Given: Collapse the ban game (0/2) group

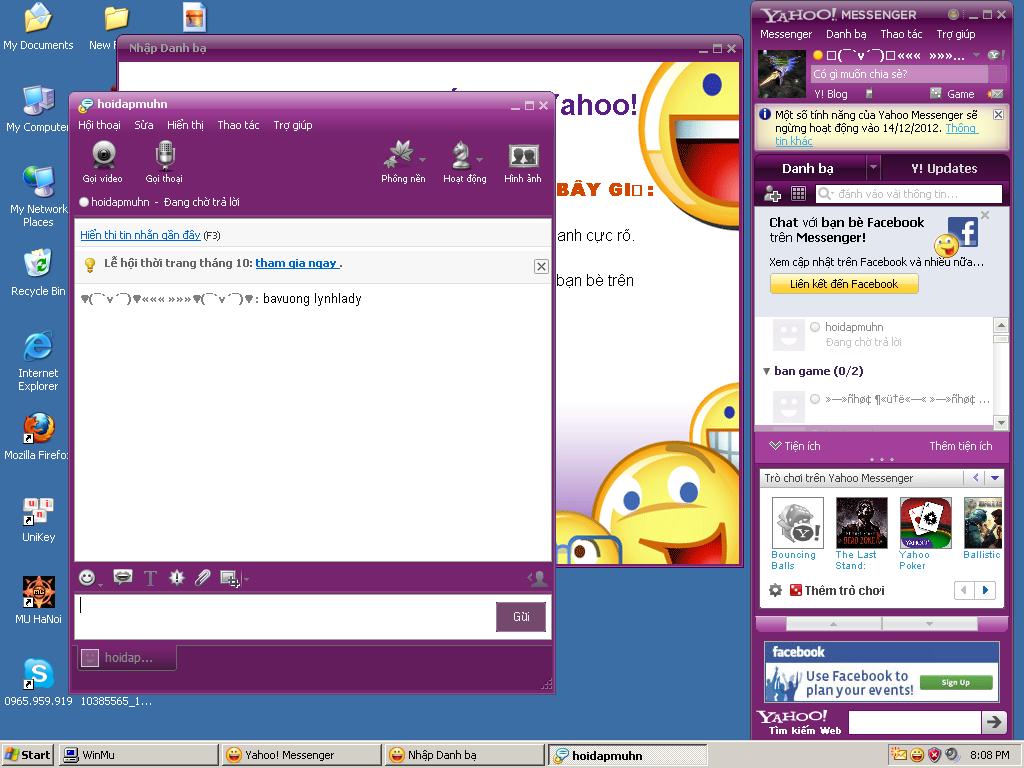Looking at the screenshot, I should (767, 371).
